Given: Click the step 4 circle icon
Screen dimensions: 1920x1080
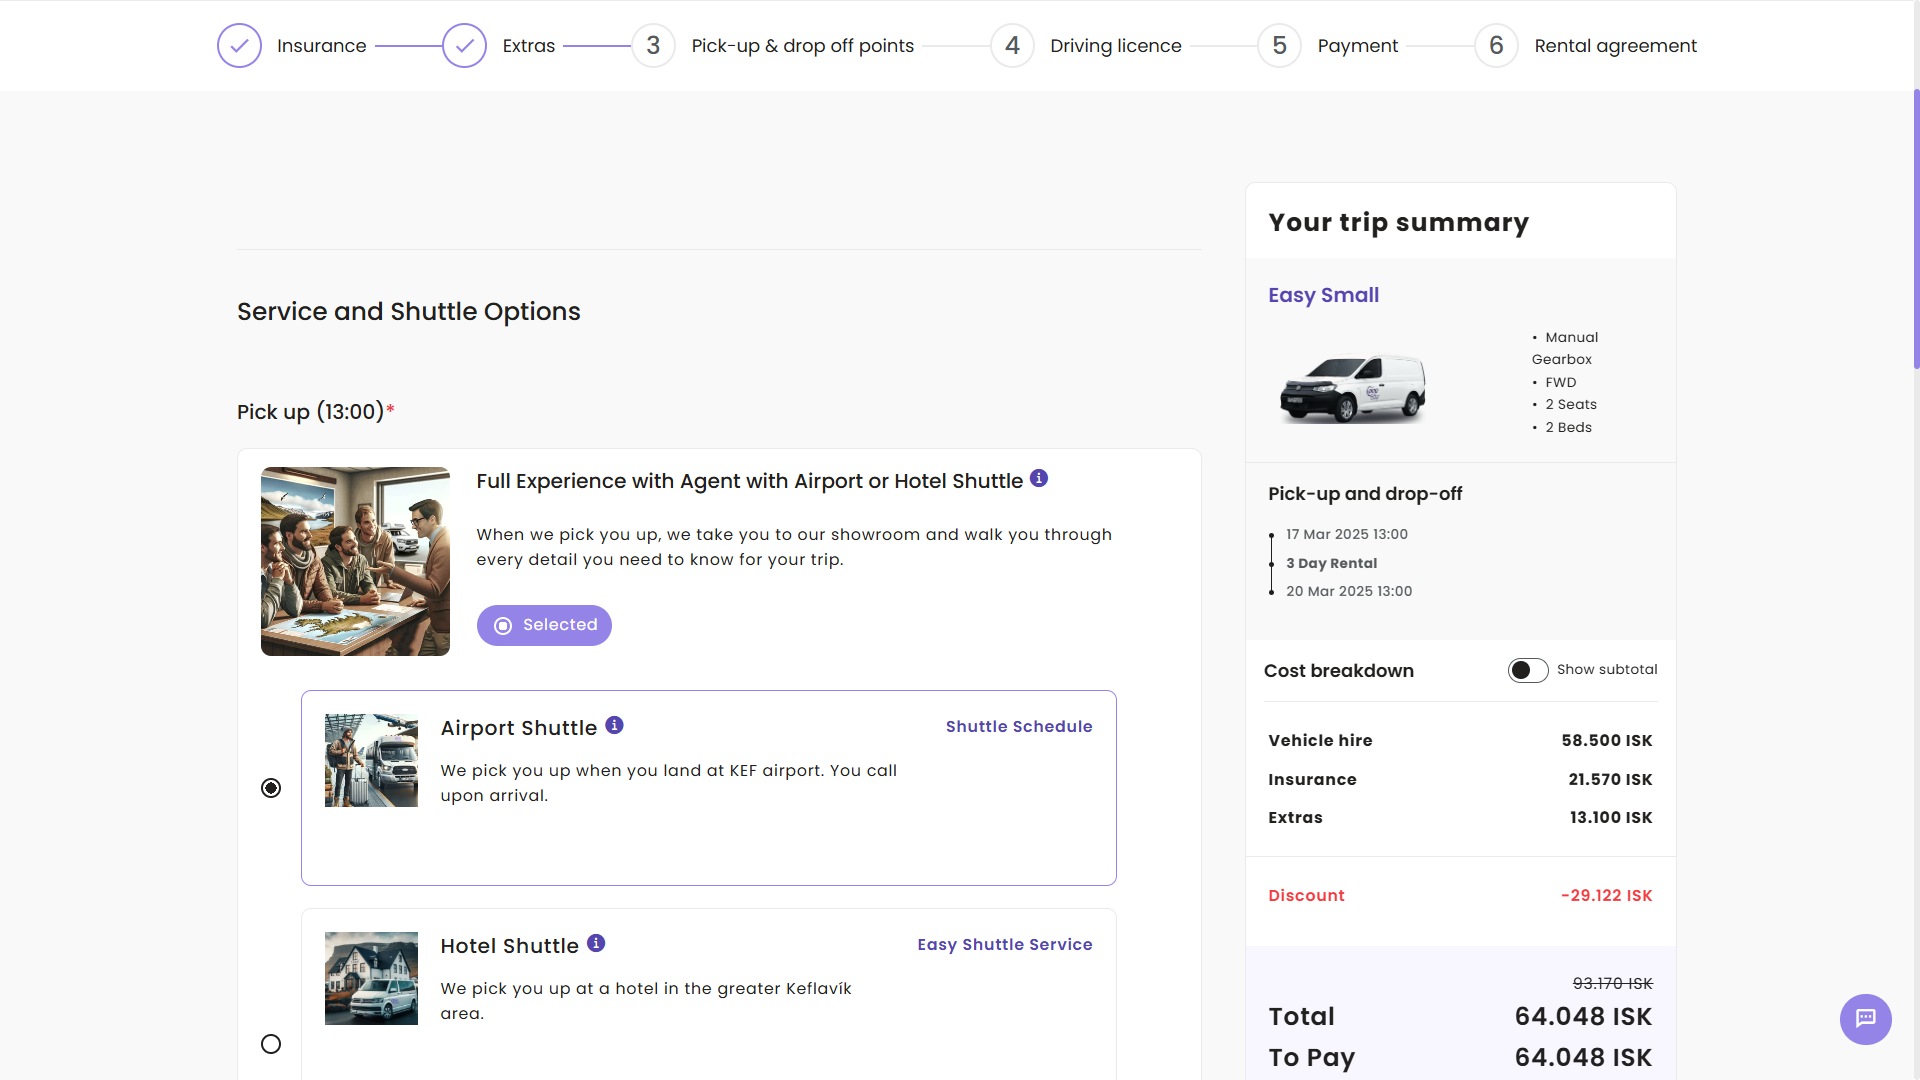Looking at the screenshot, I should click(x=1012, y=46).
